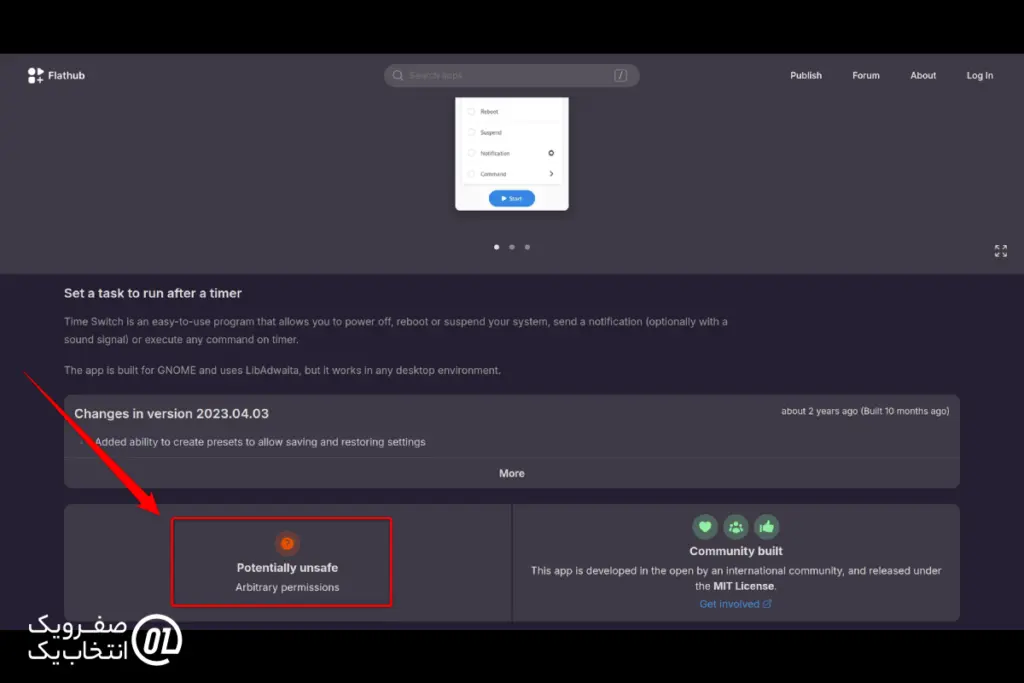
Task: Open the About page
Action: click(x=923, y=76)
